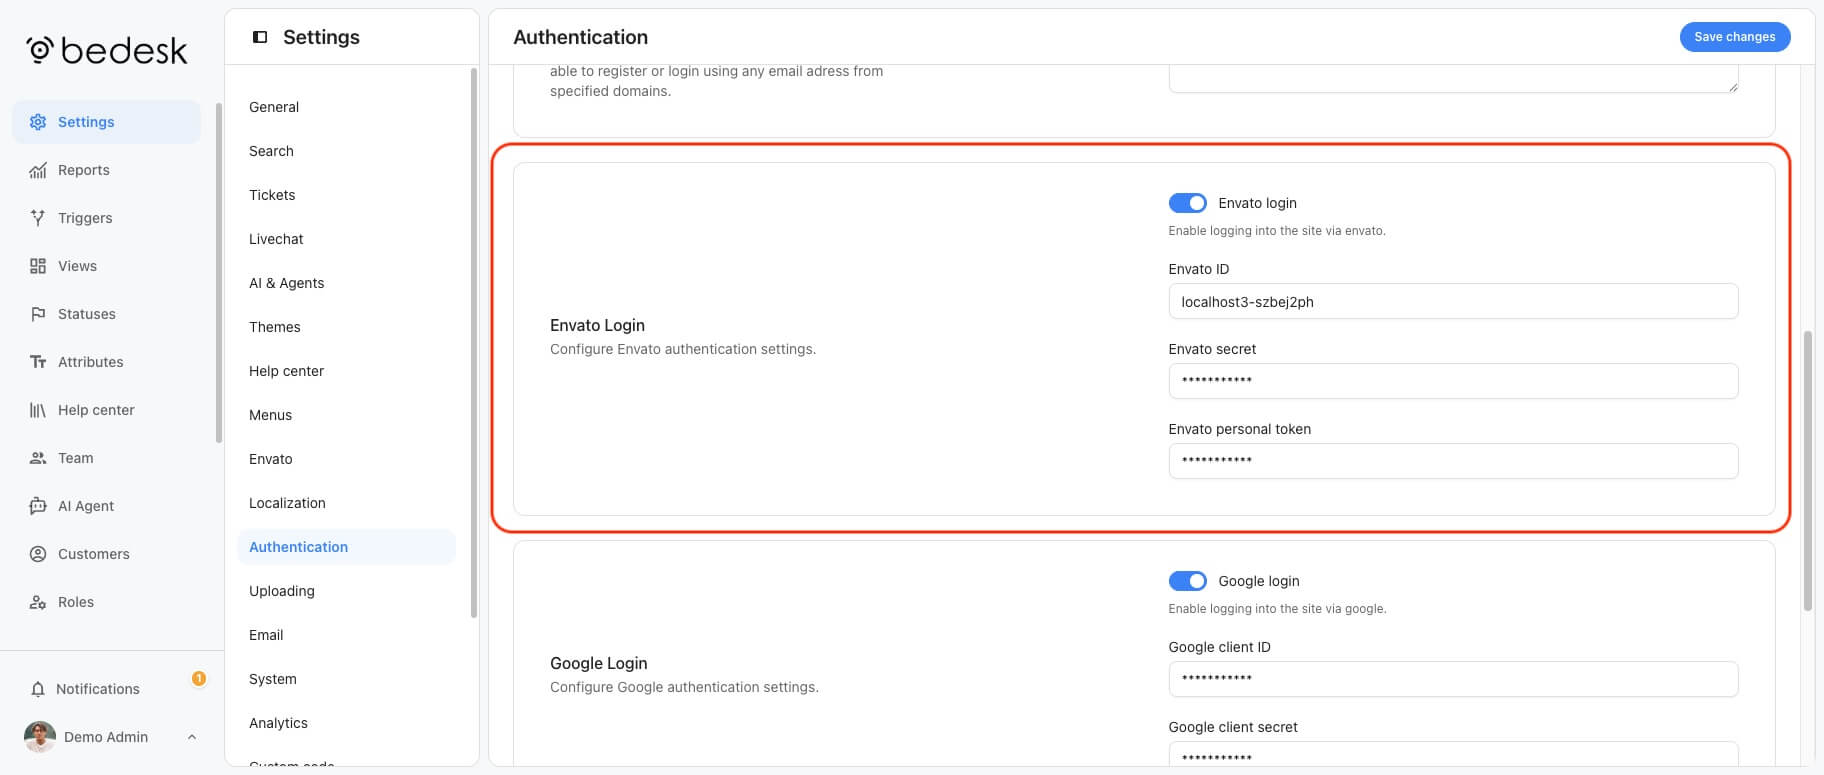Open the Livechat settings section
This screenshot has width=1824, height=775.
pos(346,239)
